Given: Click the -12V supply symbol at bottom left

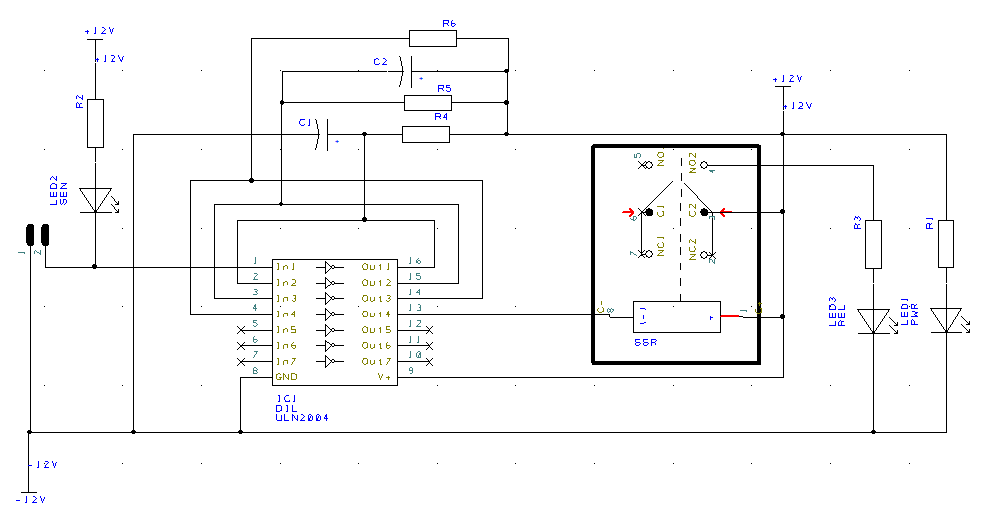Looking at the screenshot, I should [28, 492].
